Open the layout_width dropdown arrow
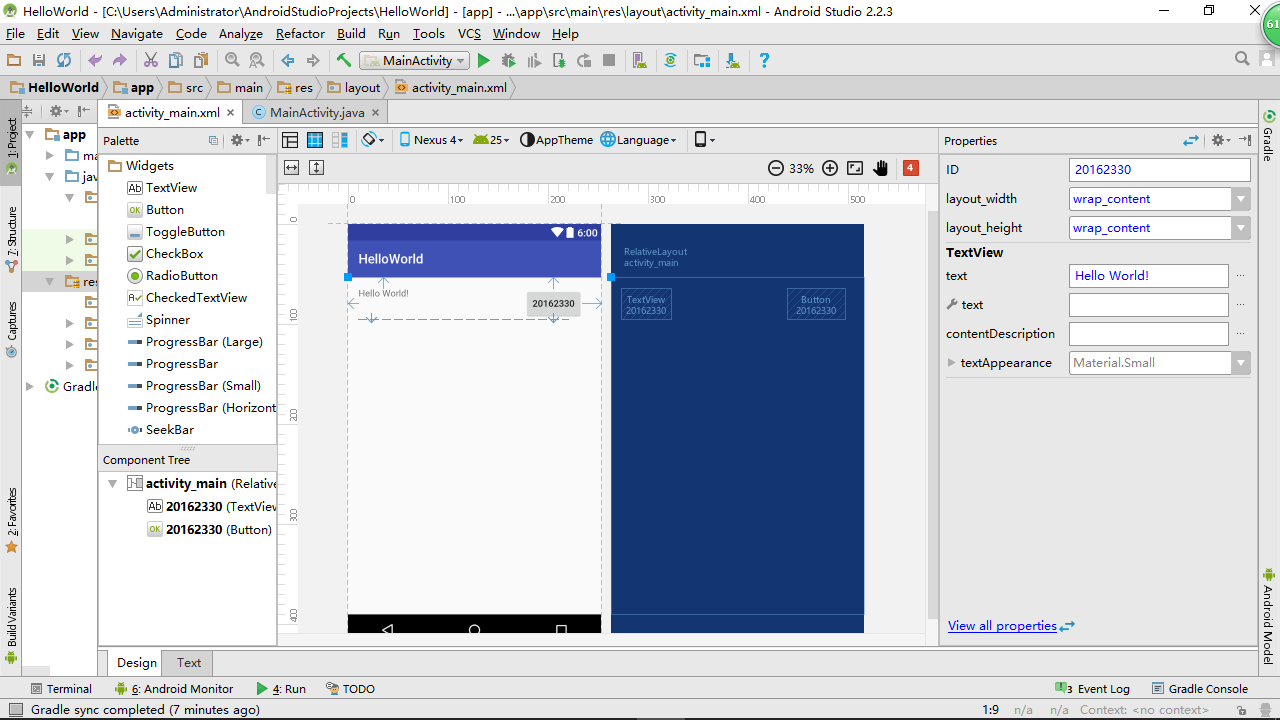 pos(1241,199)
